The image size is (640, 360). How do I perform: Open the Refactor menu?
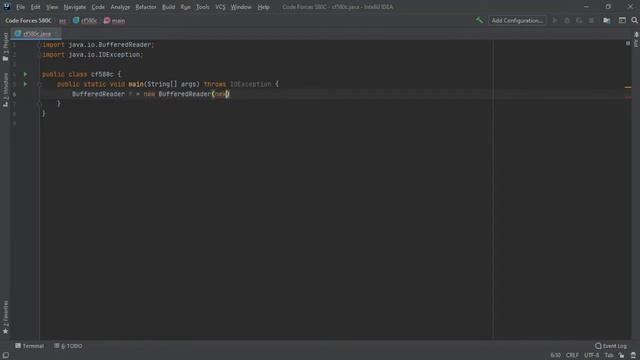coord(146,7)
